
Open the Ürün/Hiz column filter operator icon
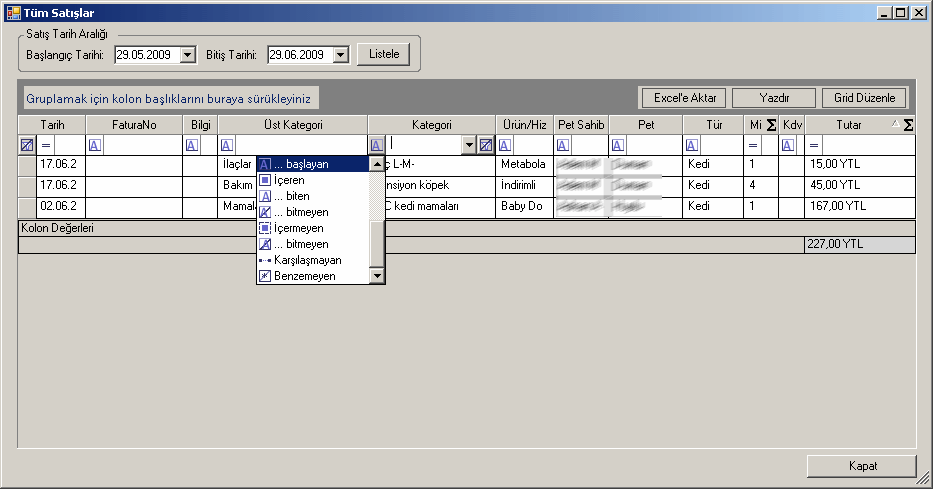[505, 145]
